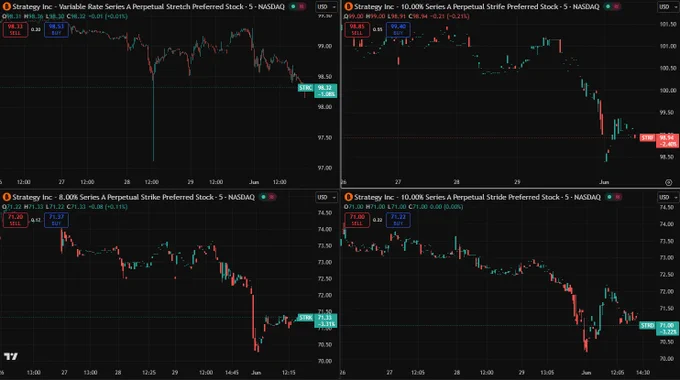Viewport: 680px width, 380px height.
Task: Click red status badge on Strife chart
Action: [616, 7]
